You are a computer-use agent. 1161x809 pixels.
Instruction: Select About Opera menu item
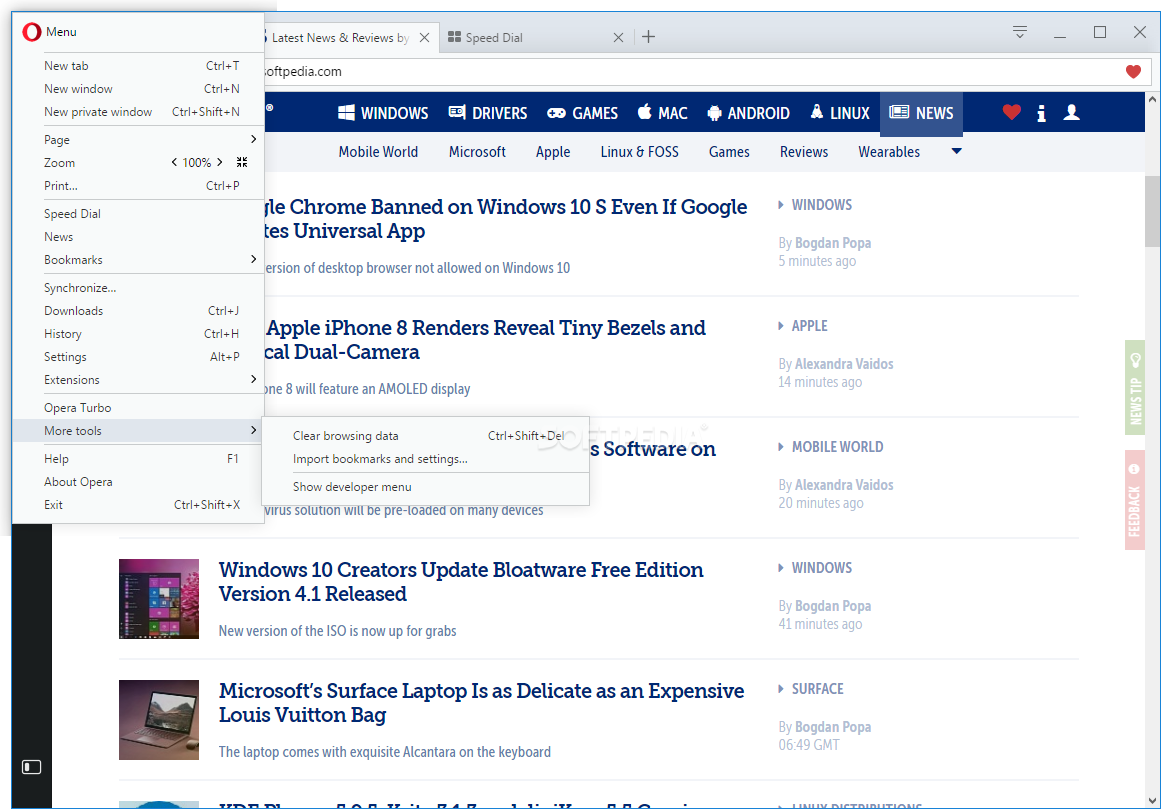138,482
